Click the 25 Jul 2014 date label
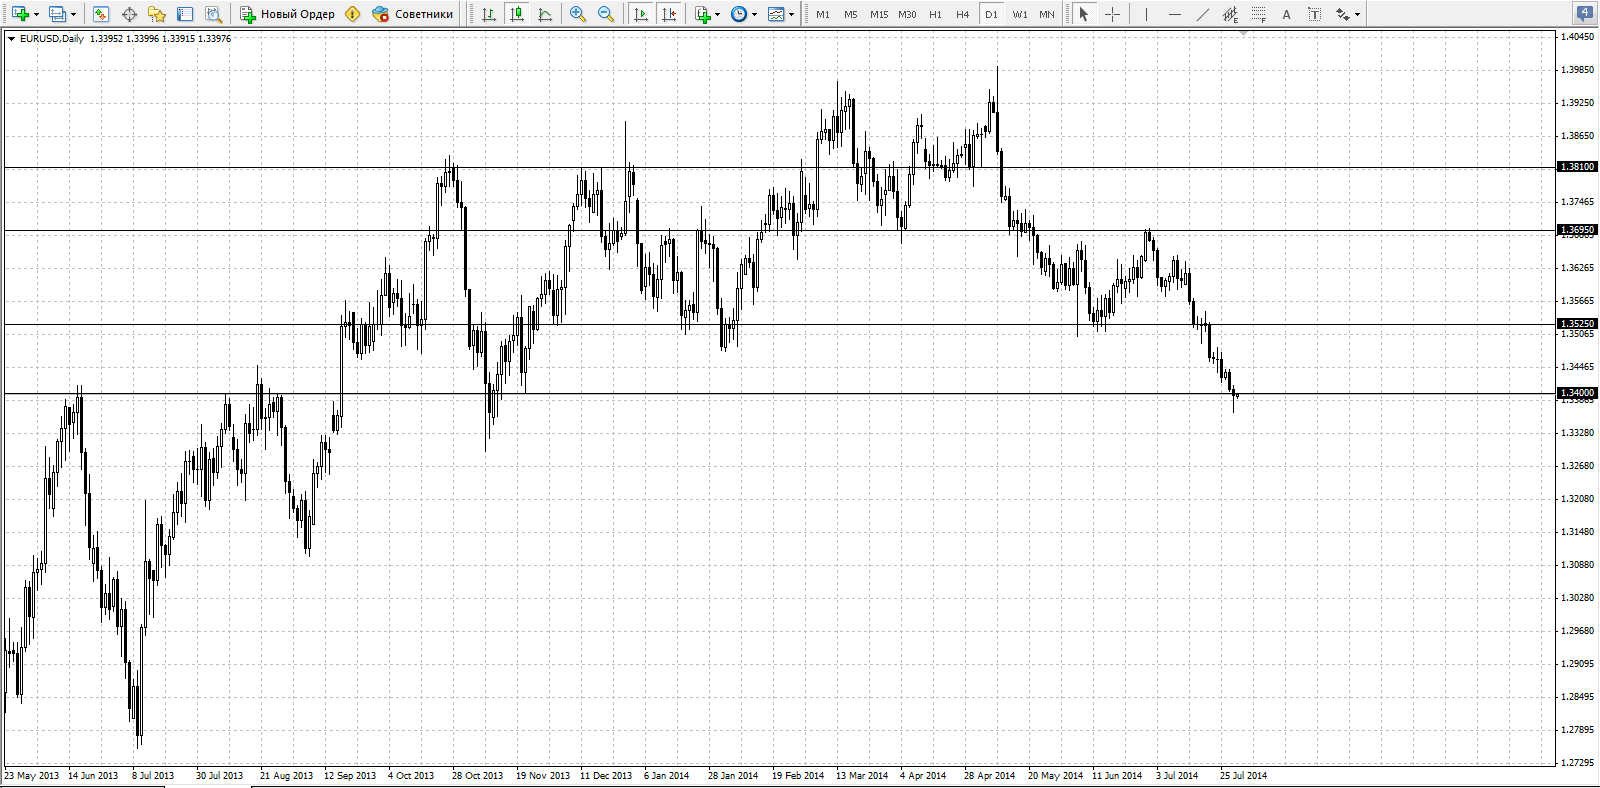1600x788 pixels. 1243,776
